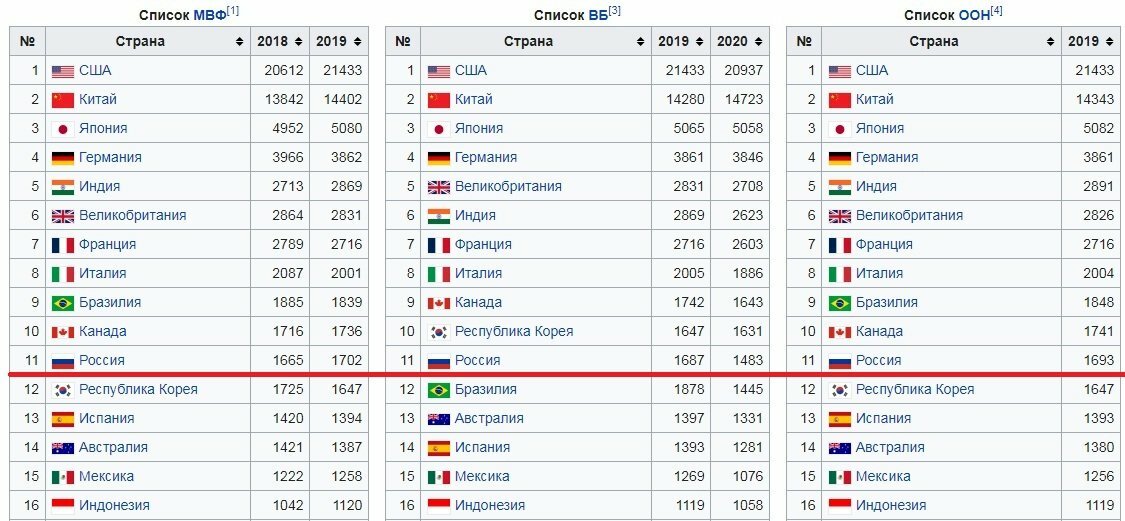Sort the ООН table by the 2019 column
1125x521 pixels.
tap(1108, 42)
